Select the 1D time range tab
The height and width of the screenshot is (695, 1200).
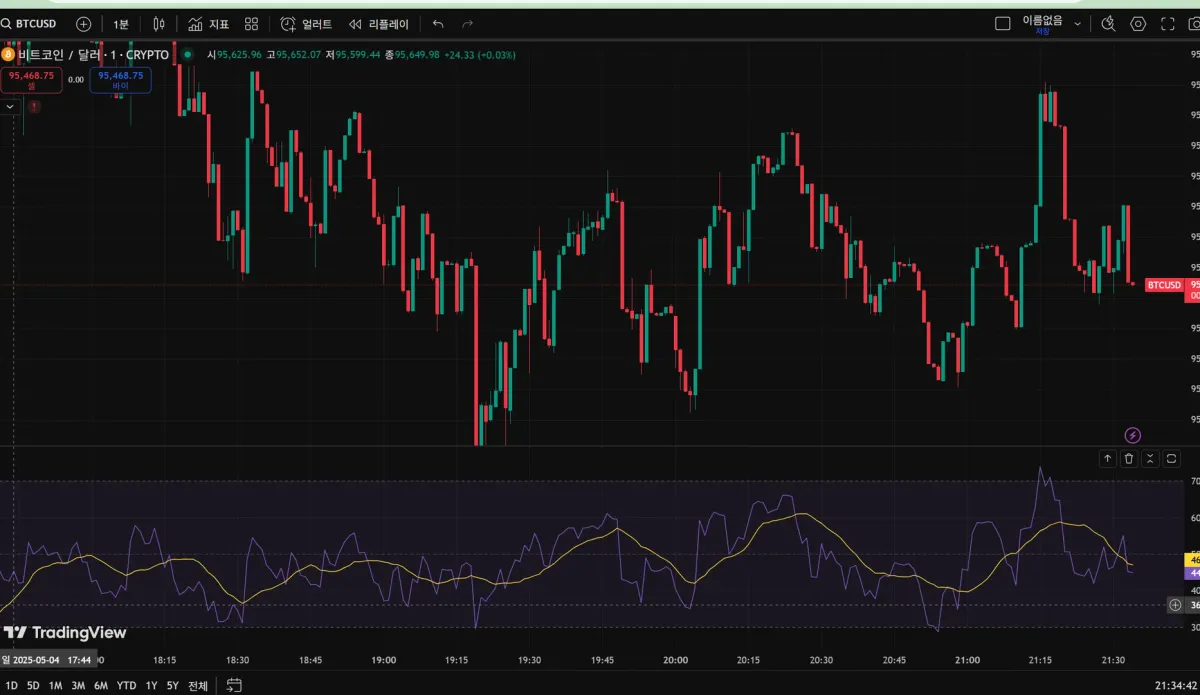click(x=12, y=686)
